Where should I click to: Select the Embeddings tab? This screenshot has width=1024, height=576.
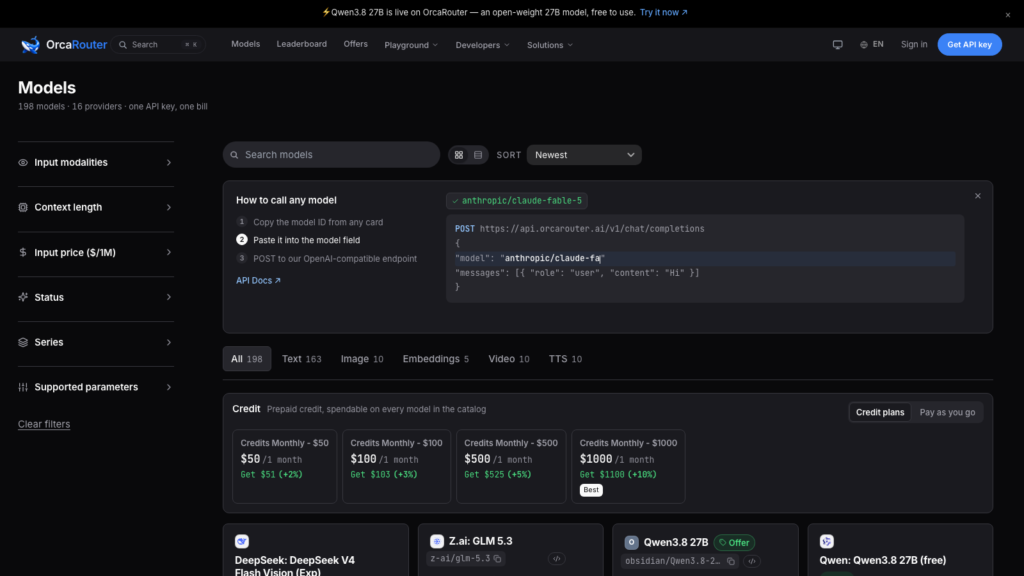click(436, 359)
